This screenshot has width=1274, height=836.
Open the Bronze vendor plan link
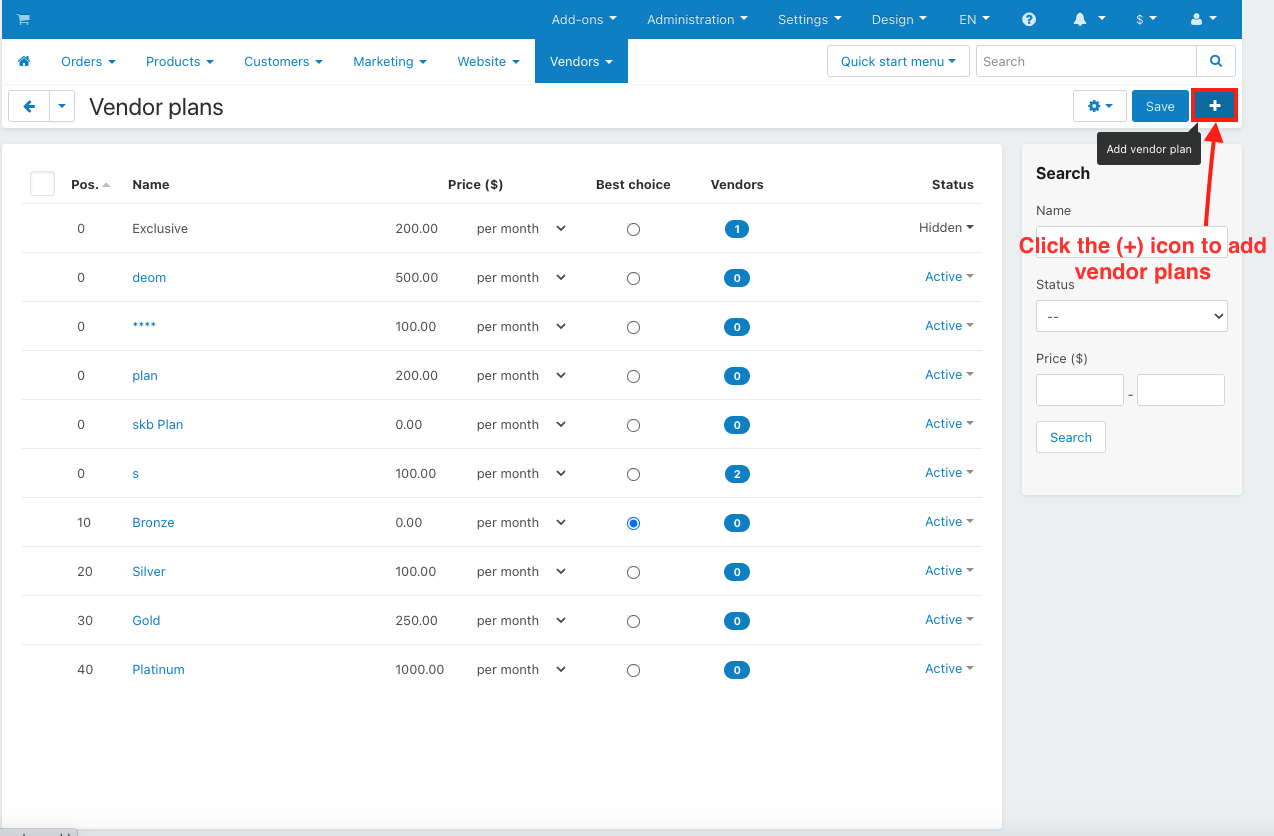click(153, 523)
